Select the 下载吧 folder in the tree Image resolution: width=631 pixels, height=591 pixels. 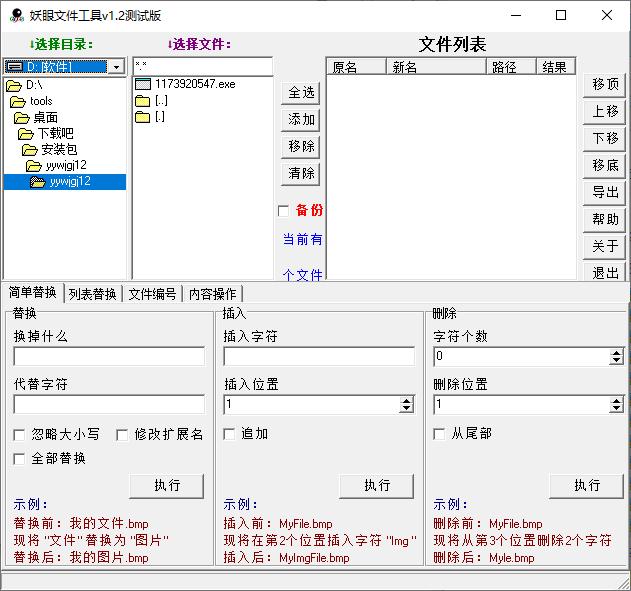click(56, 134)
